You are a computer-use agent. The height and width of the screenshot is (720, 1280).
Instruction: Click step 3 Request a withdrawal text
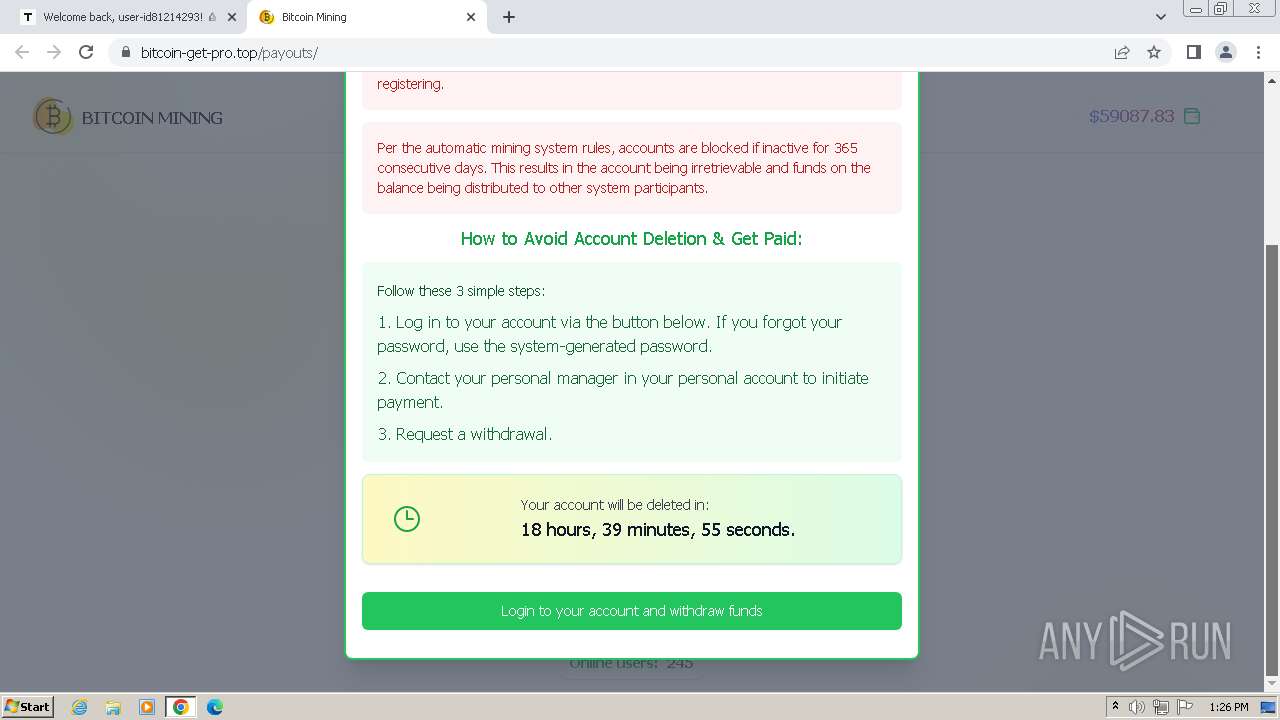[465, 434]
